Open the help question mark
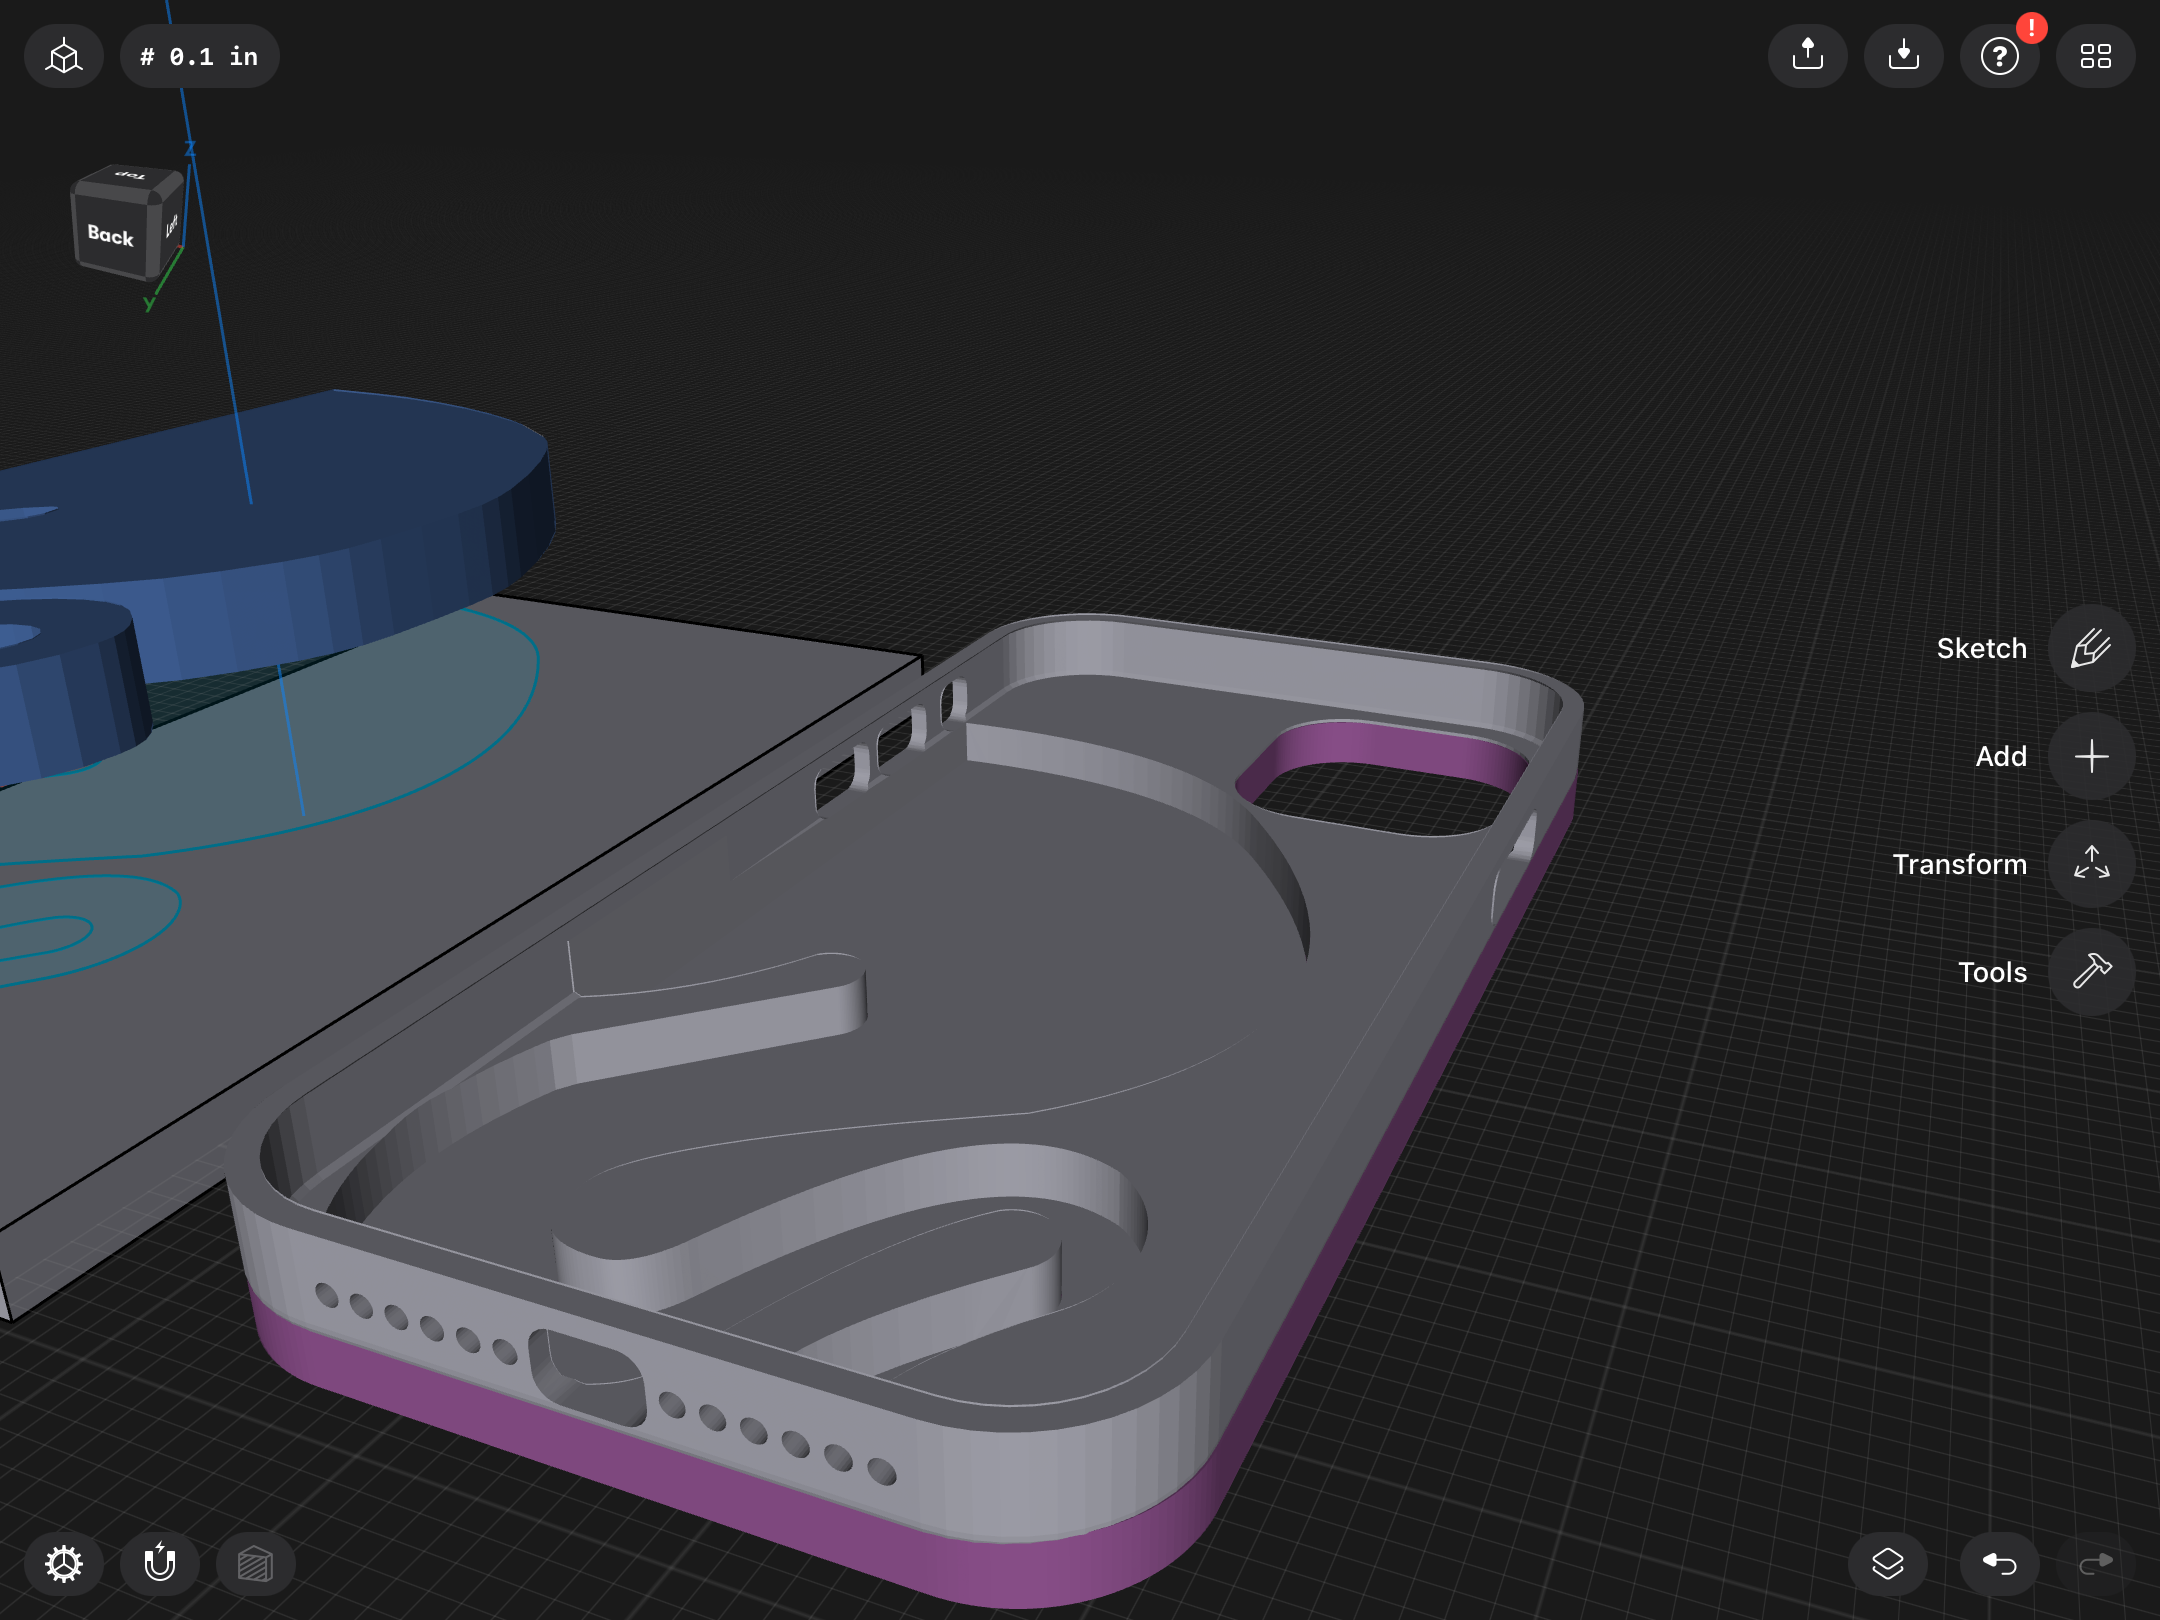This screenshot has height=1620, width=2160. coord(1999,56)
